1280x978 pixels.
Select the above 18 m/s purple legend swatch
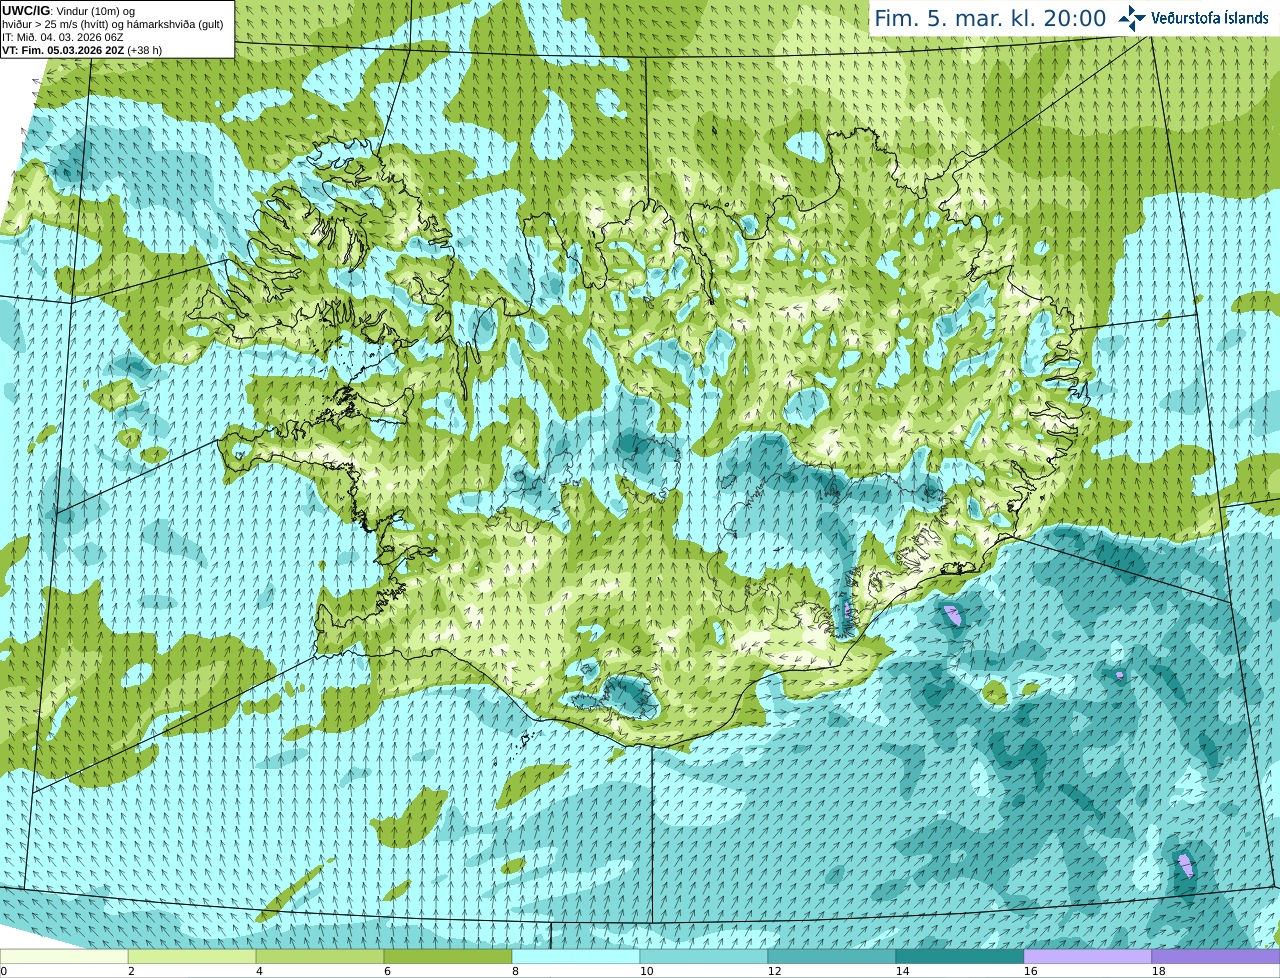(x=1216, y=957)
